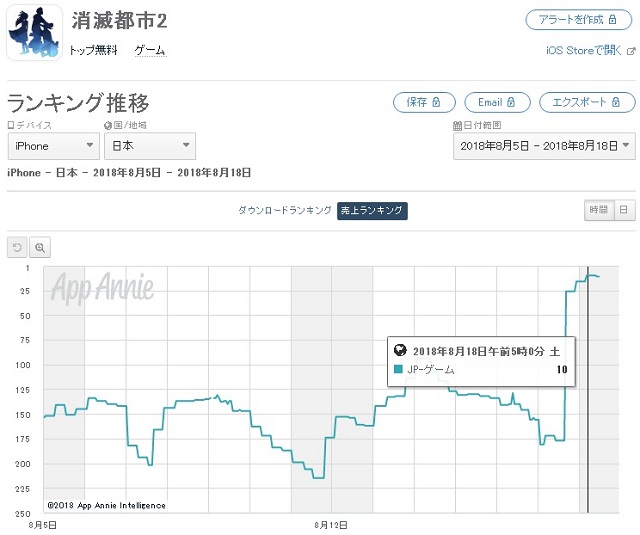640x535 pixels.
Task: Click the external link icon beside iOS Store
Action: tap(631, 51)
